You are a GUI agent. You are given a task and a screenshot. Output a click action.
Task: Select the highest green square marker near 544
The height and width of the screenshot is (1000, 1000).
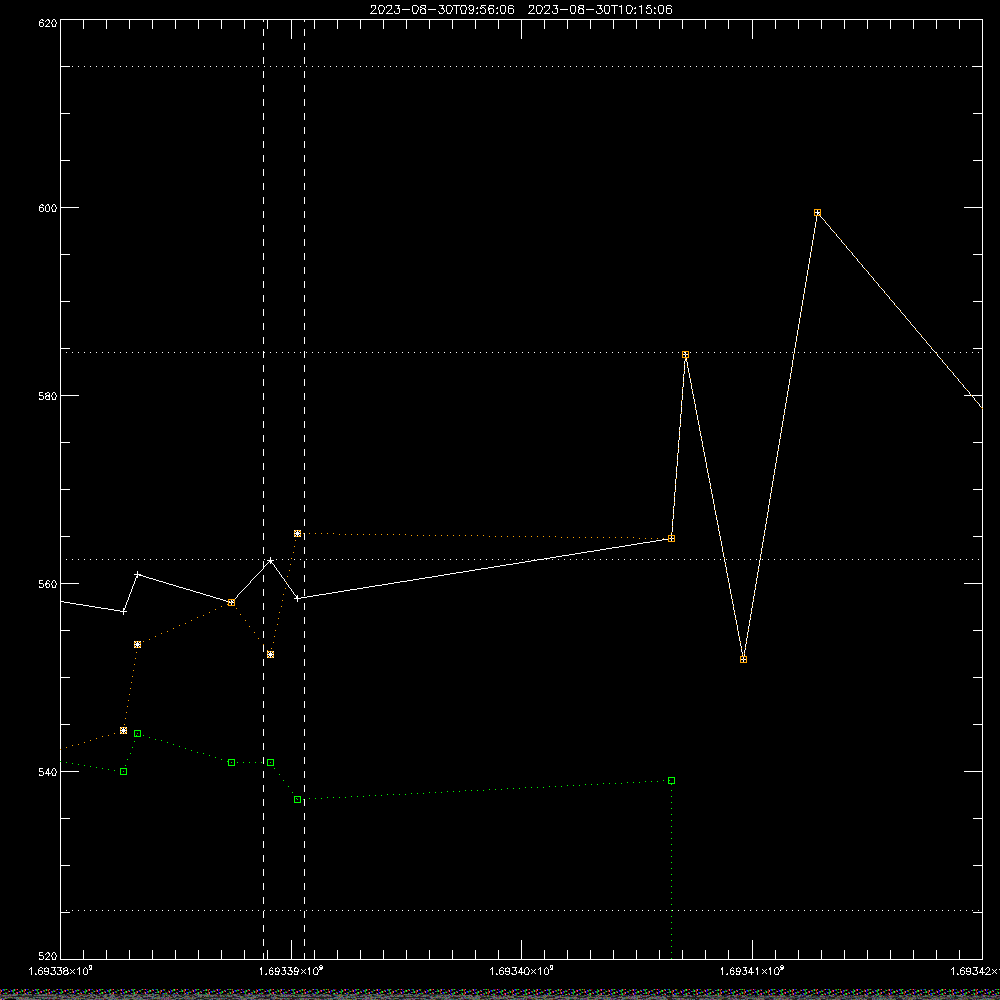(137, 733)
